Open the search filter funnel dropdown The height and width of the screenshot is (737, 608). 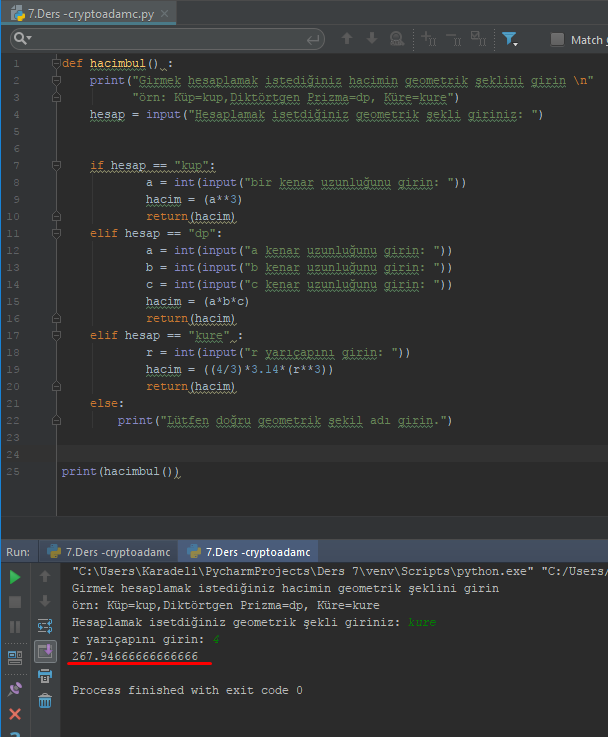(x=511, y=39)
